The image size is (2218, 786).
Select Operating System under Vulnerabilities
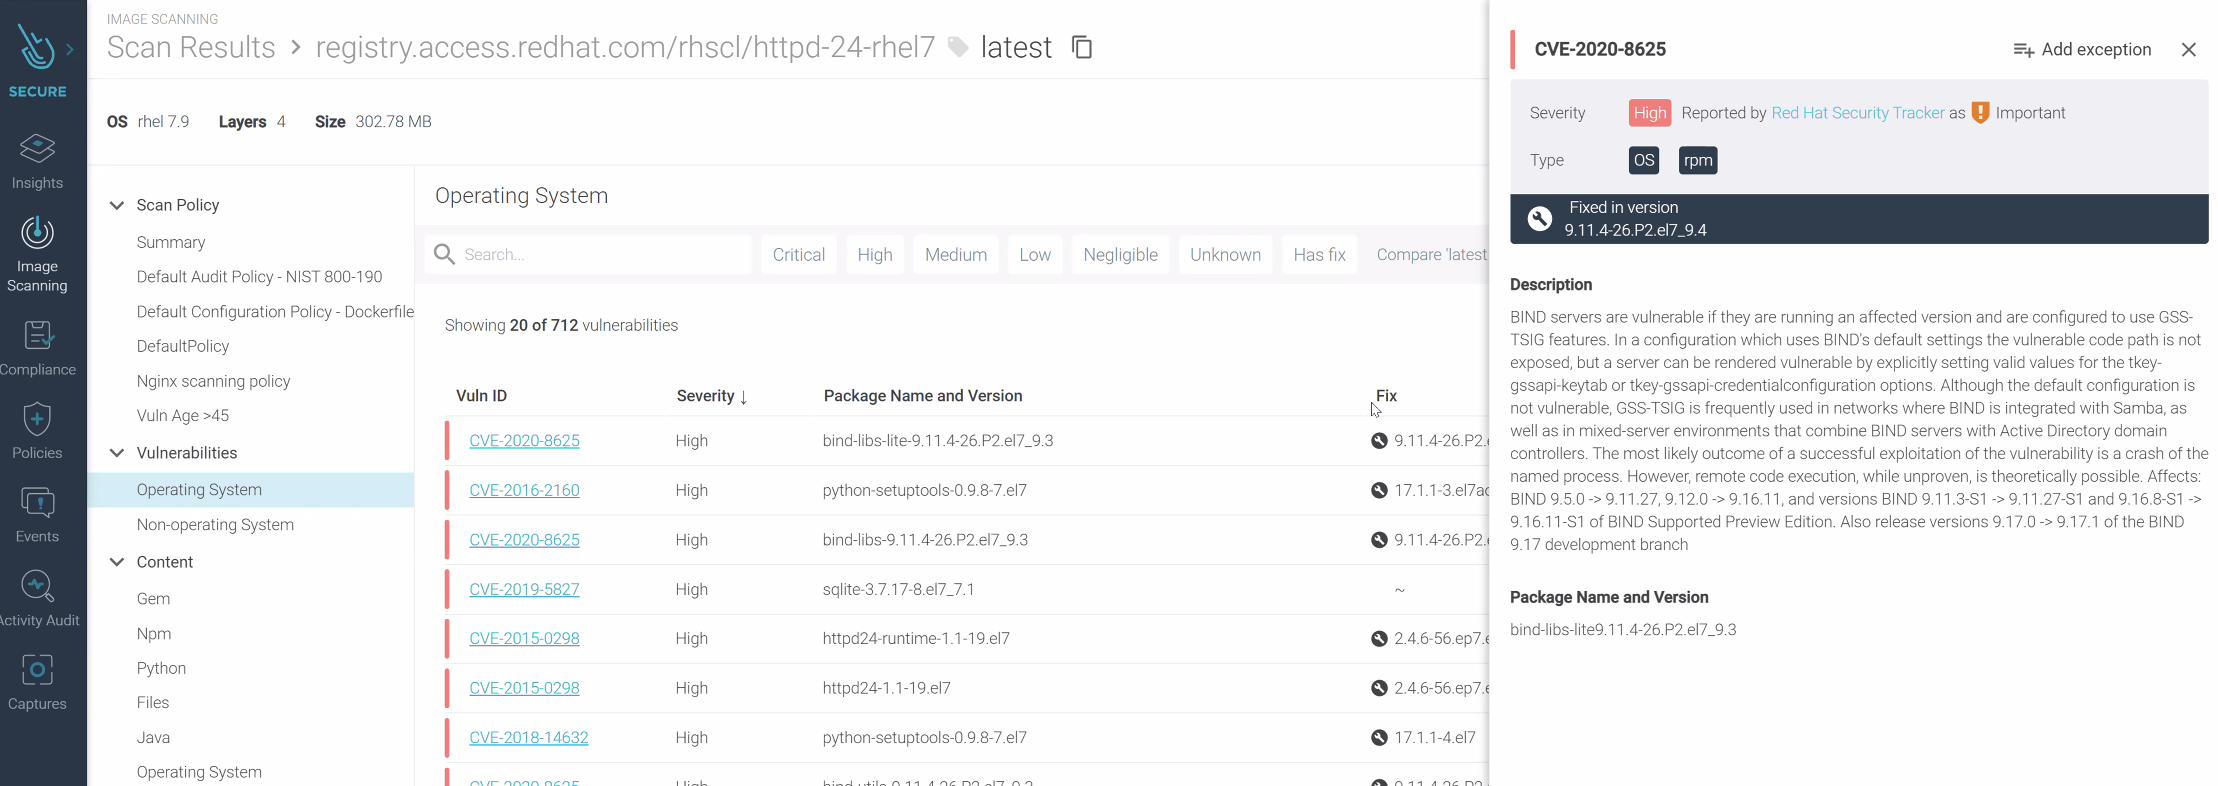click(x=251, y=490)
